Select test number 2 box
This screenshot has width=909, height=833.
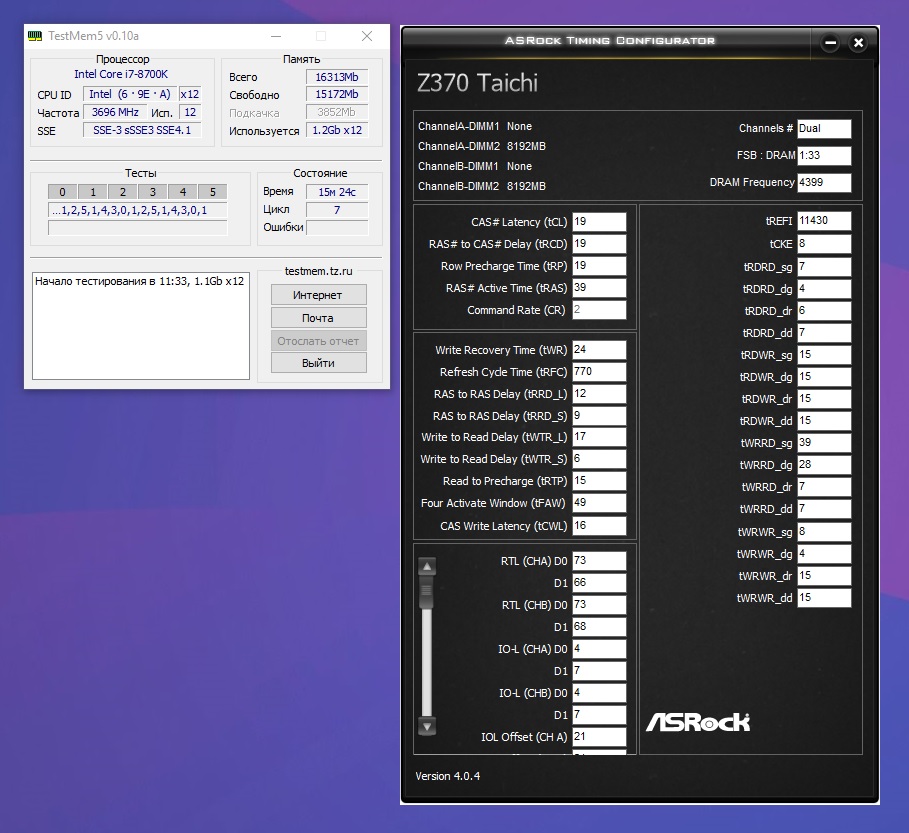pos(123,192)
